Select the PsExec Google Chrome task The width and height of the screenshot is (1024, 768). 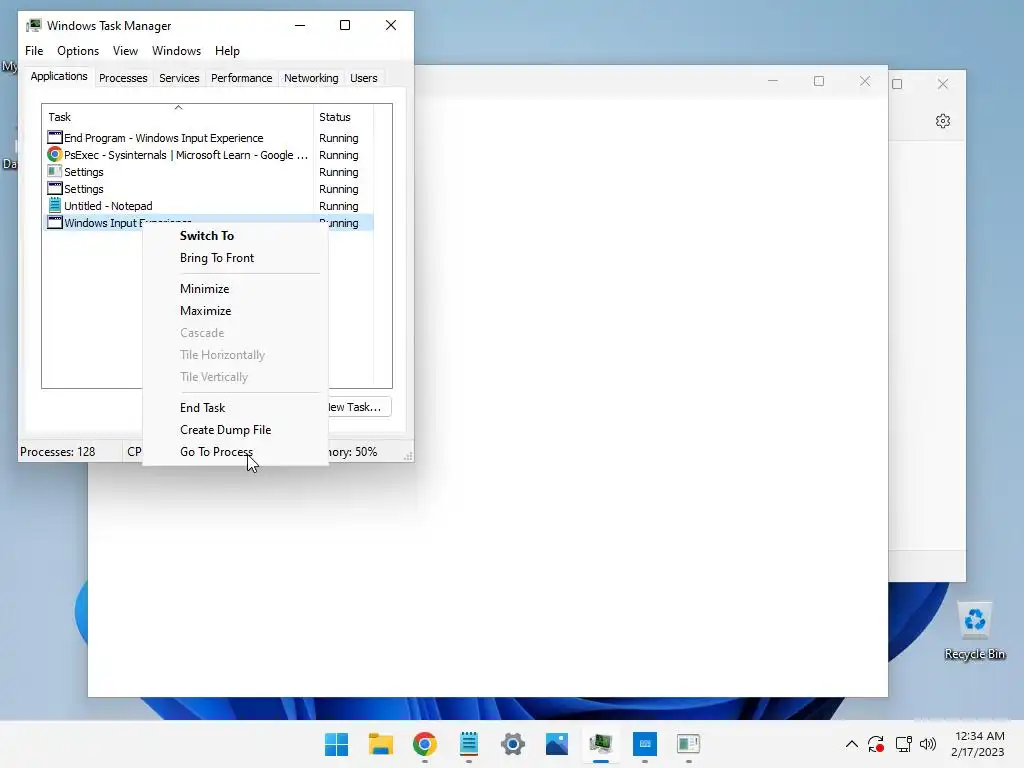[208, 155]
